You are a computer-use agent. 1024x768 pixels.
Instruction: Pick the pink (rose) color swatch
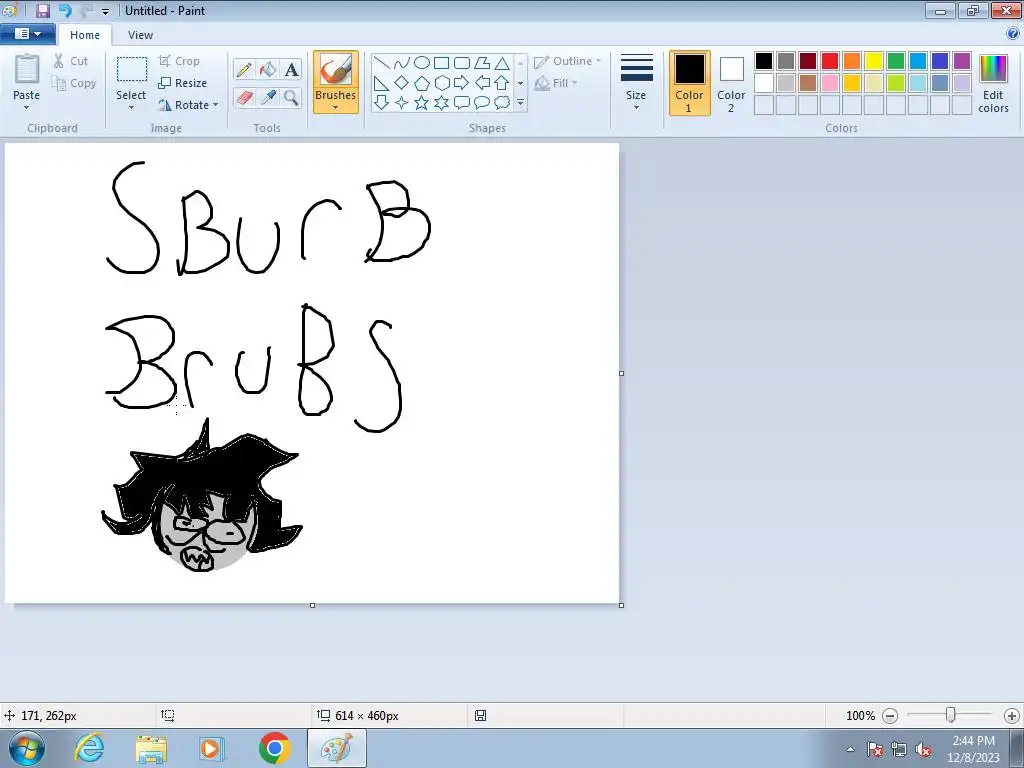click(830, 83)
